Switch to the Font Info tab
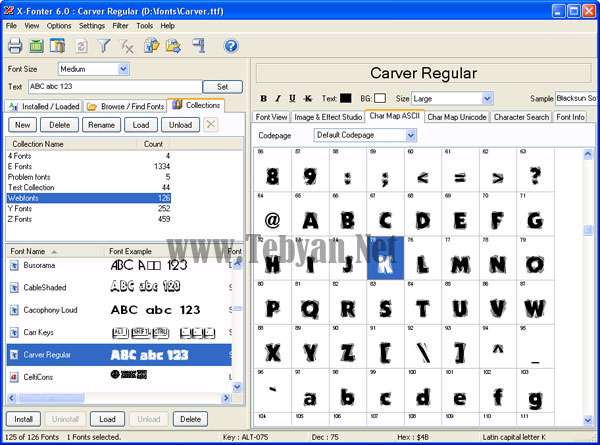 [x=570, y=117]
